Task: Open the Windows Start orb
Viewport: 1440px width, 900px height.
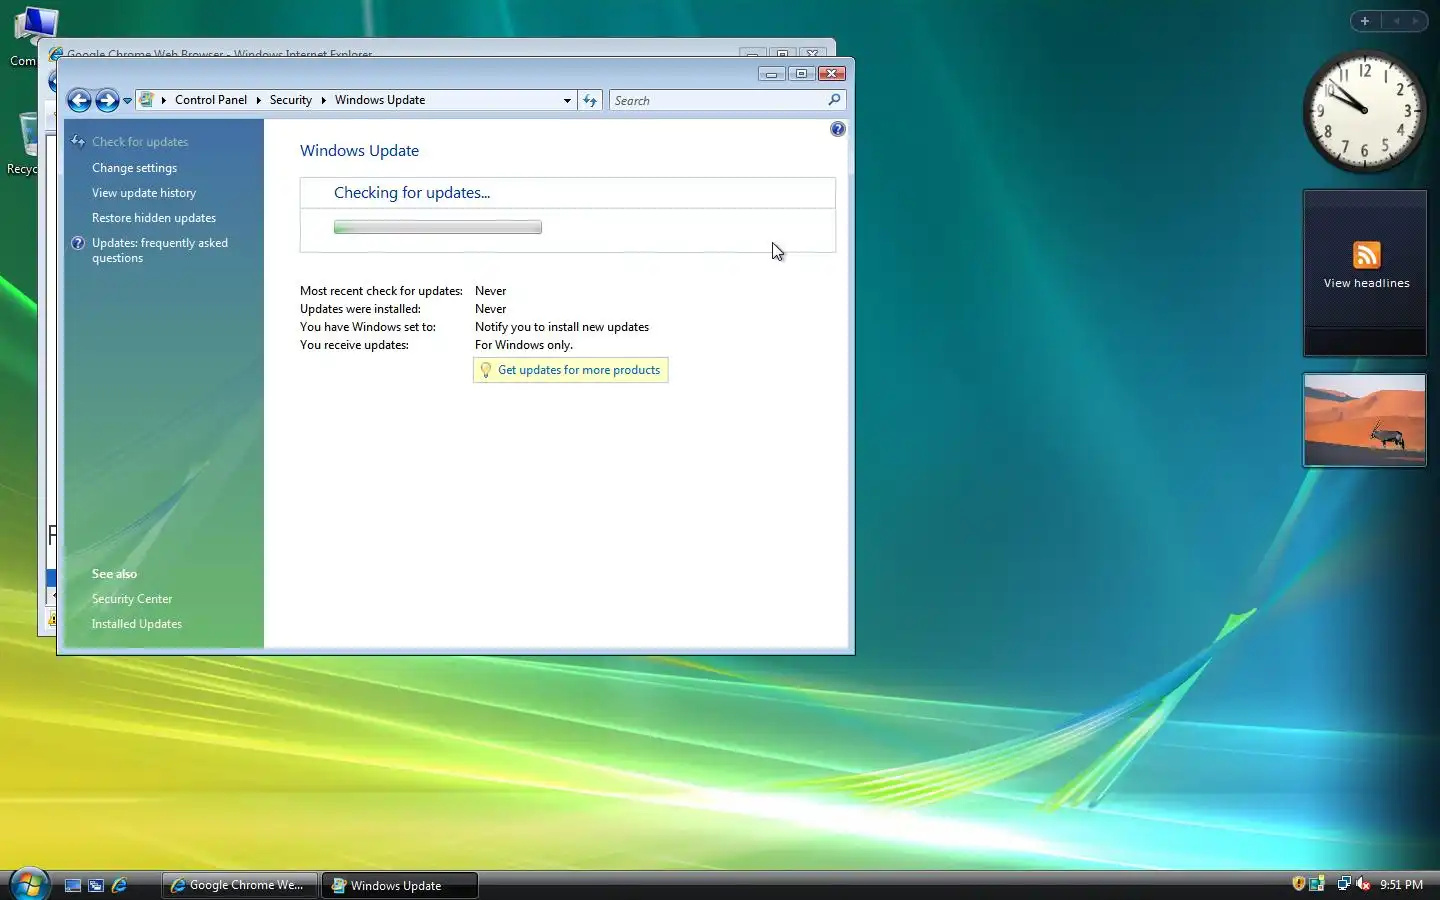Action: [x=30, y=884]
